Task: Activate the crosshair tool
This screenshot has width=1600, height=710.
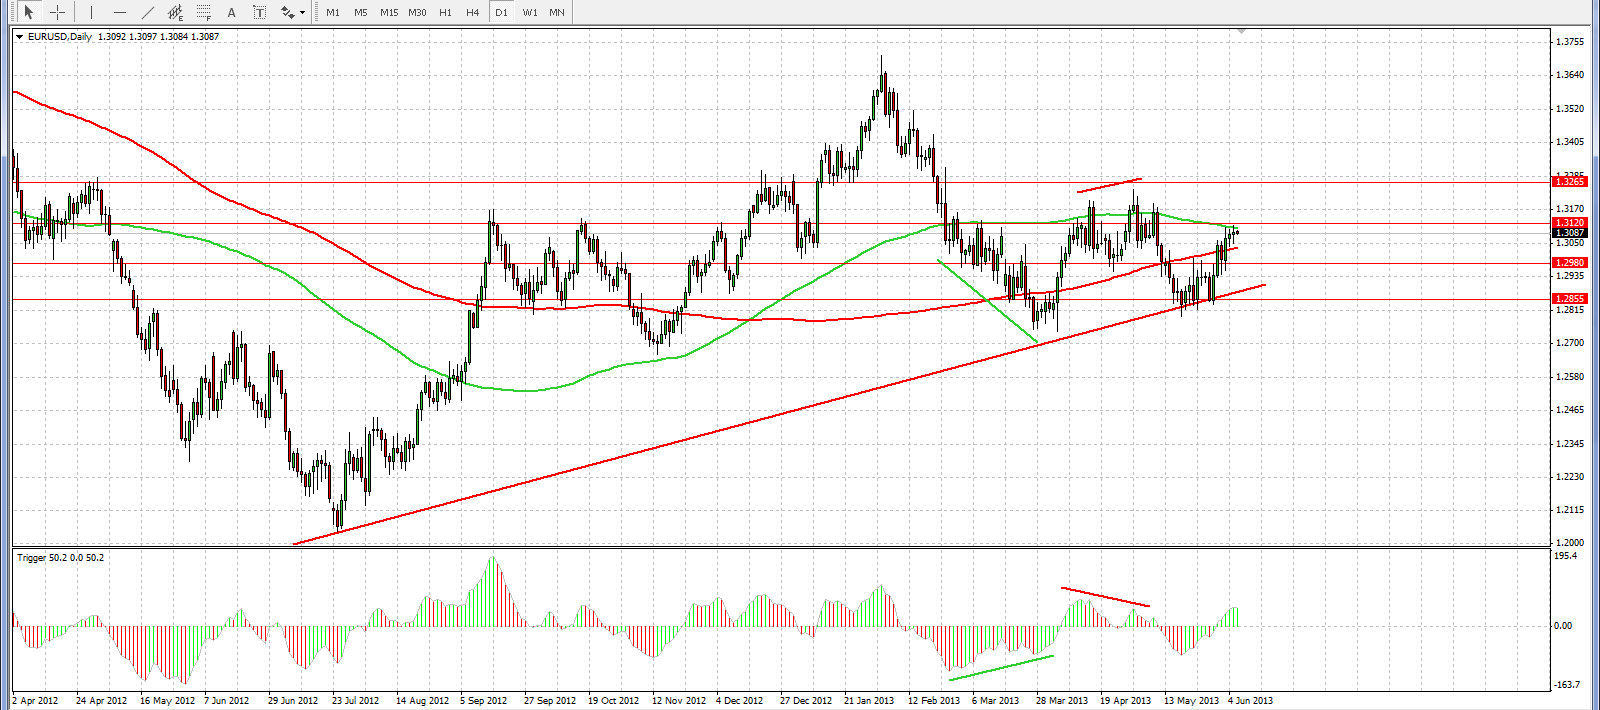Action: [58, 12]
